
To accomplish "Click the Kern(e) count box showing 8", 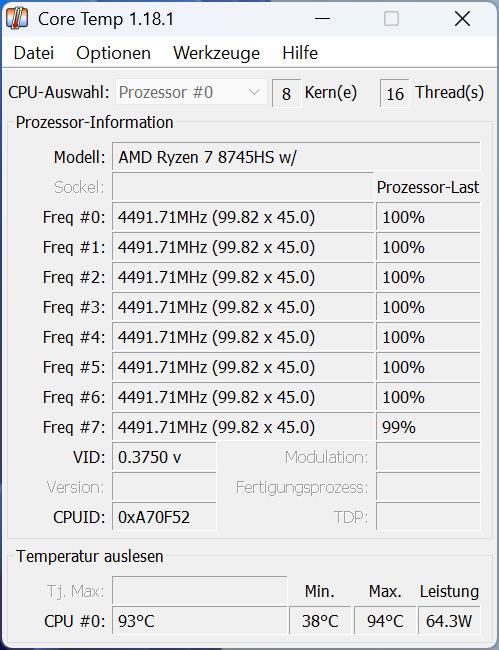I will click(x=286, y=93).
